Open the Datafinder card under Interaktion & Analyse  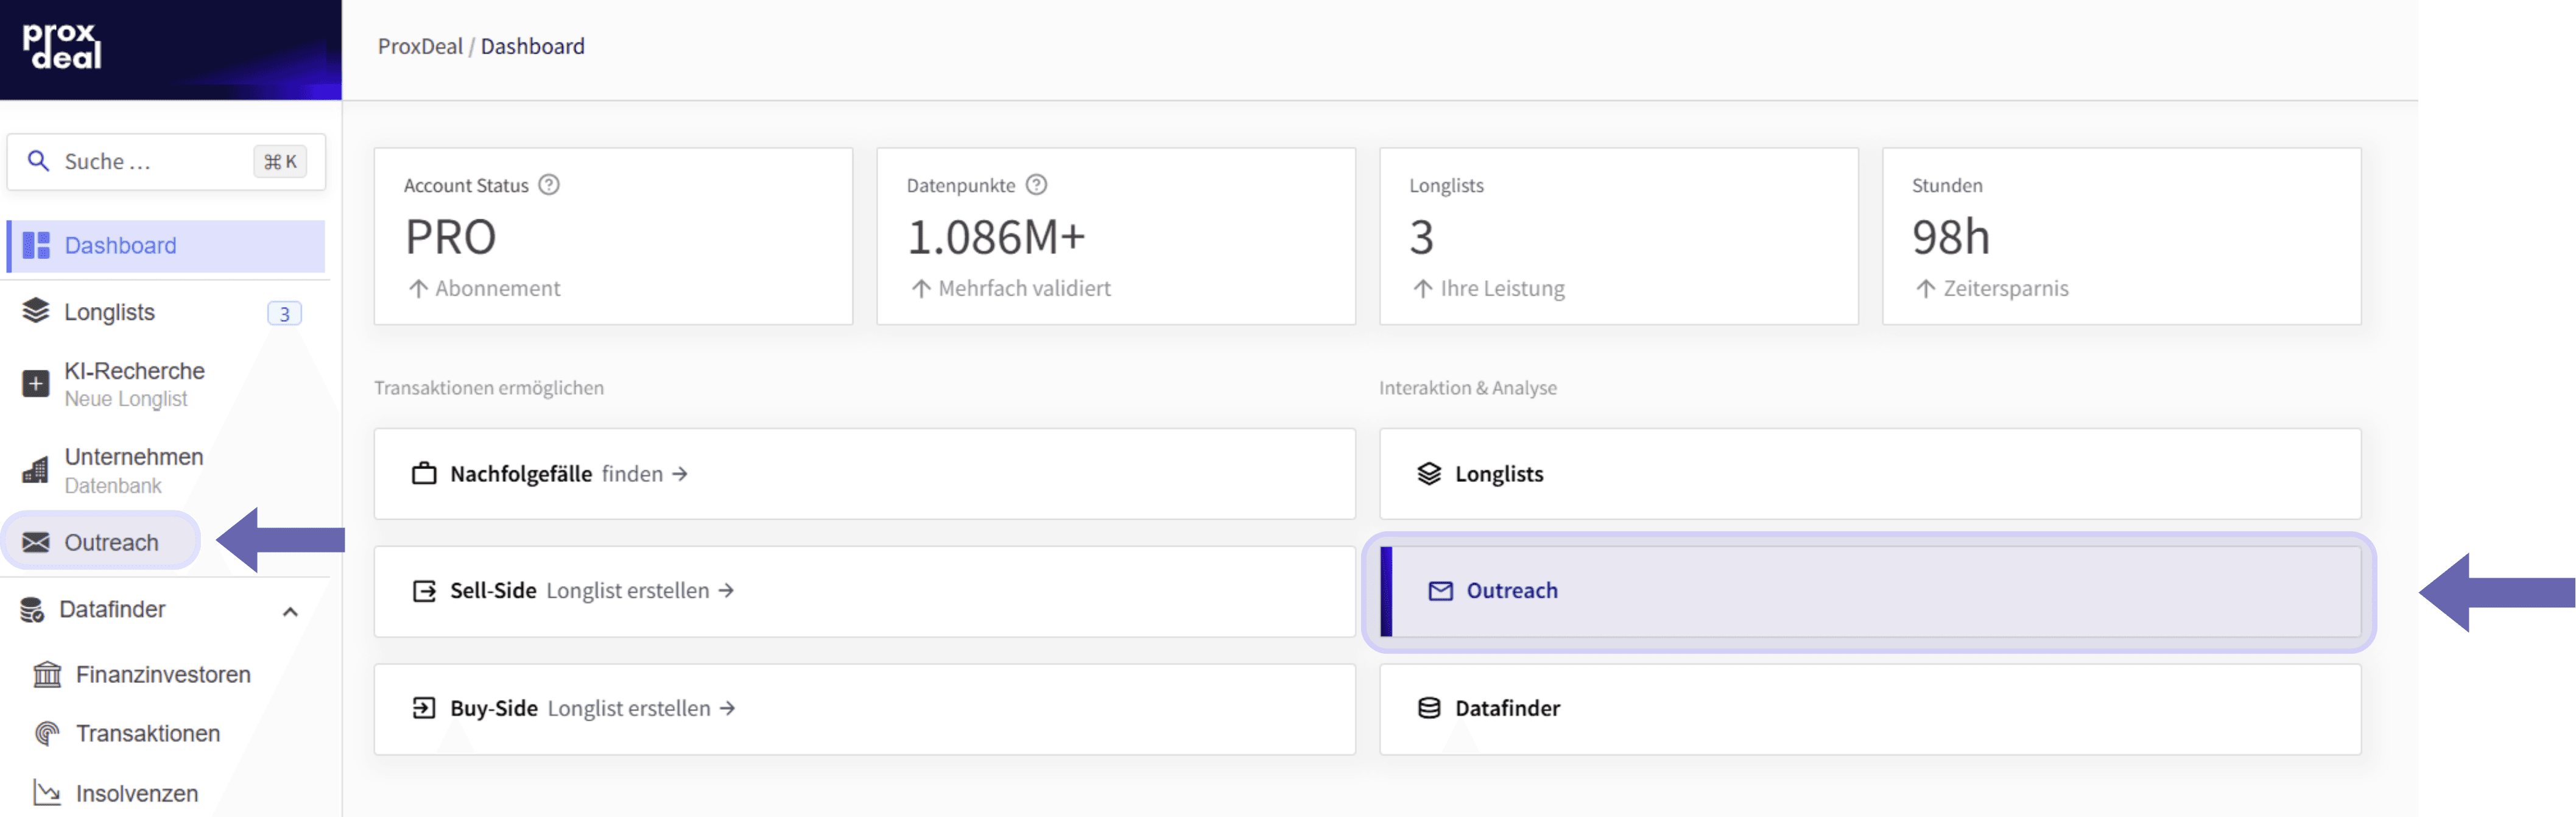pos(1870,709)
